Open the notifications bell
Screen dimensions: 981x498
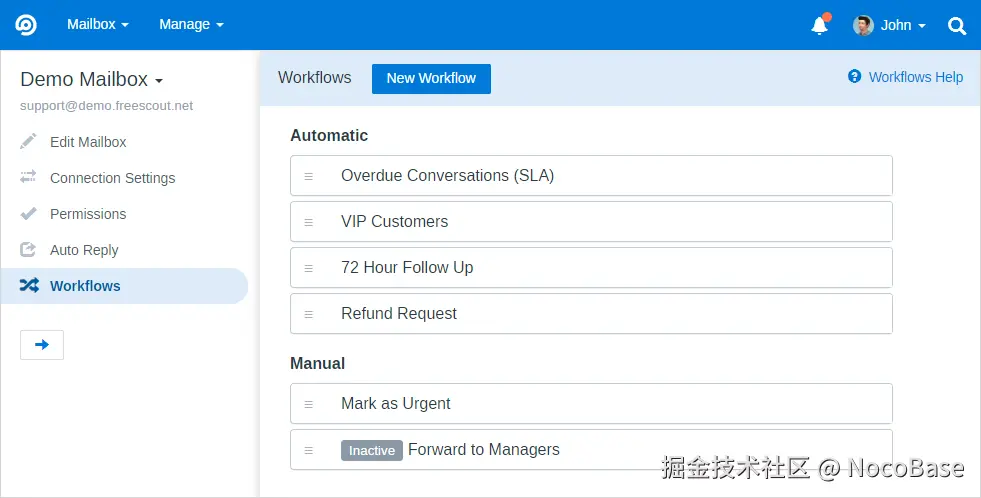(x=819, y=26)
